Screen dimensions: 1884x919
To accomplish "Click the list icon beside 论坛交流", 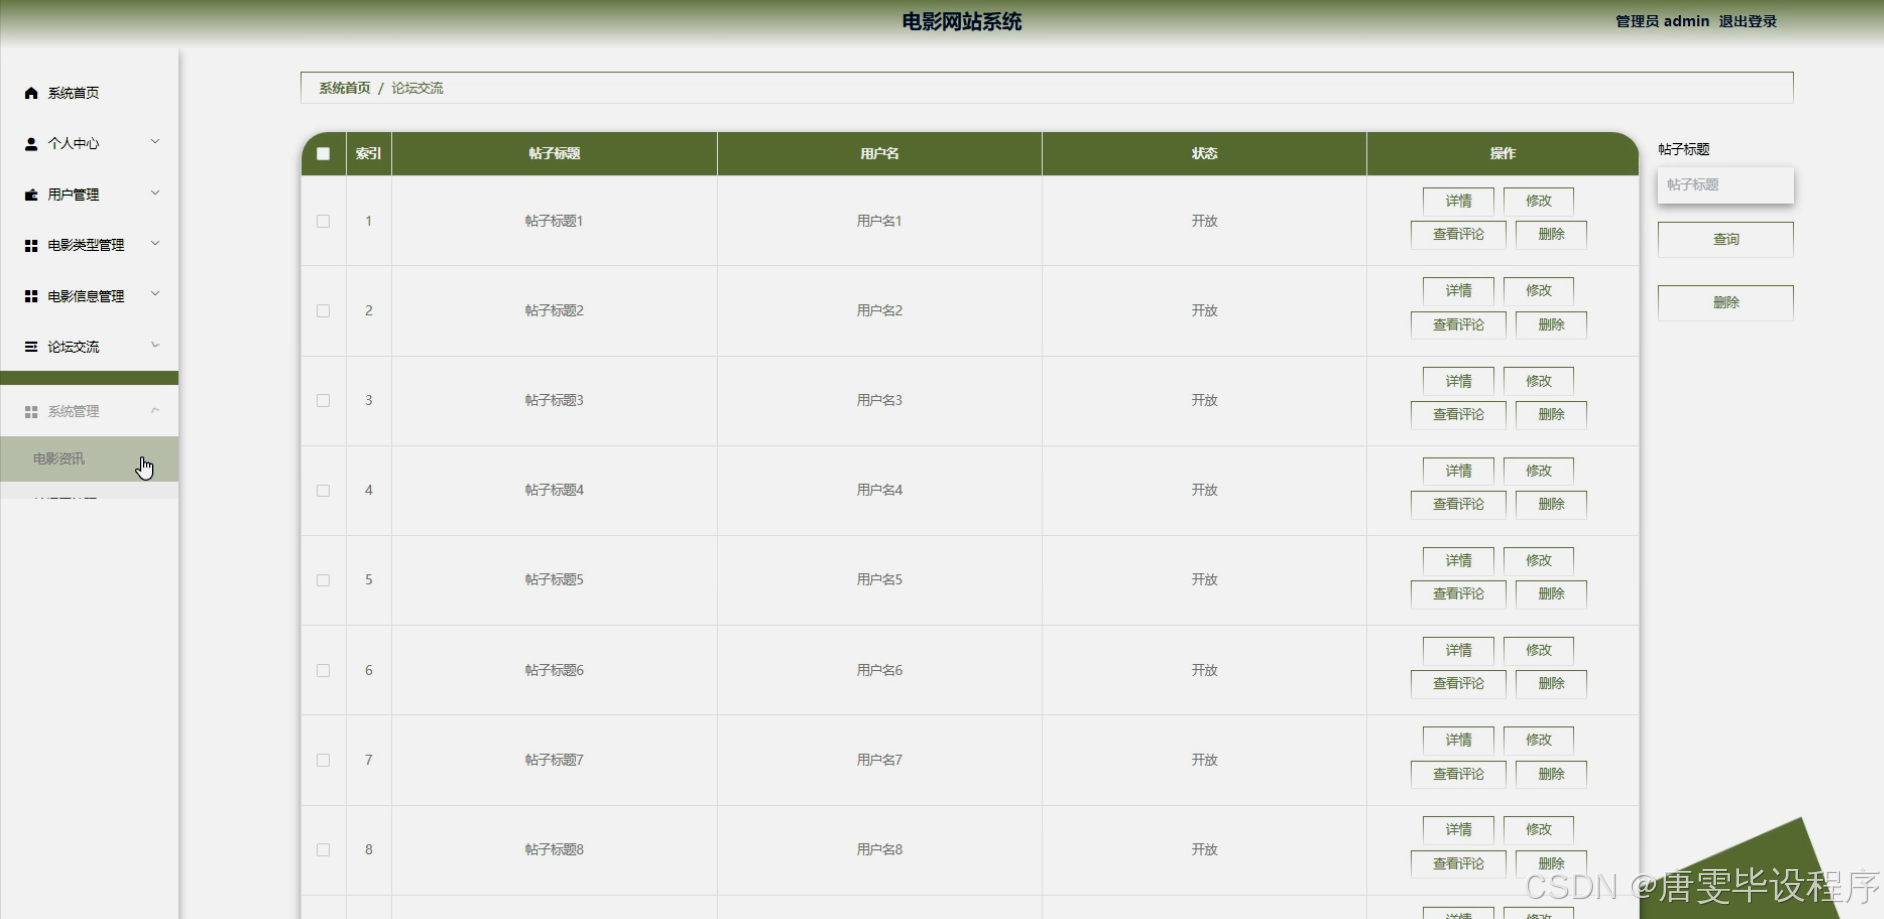I will point(31,347).
